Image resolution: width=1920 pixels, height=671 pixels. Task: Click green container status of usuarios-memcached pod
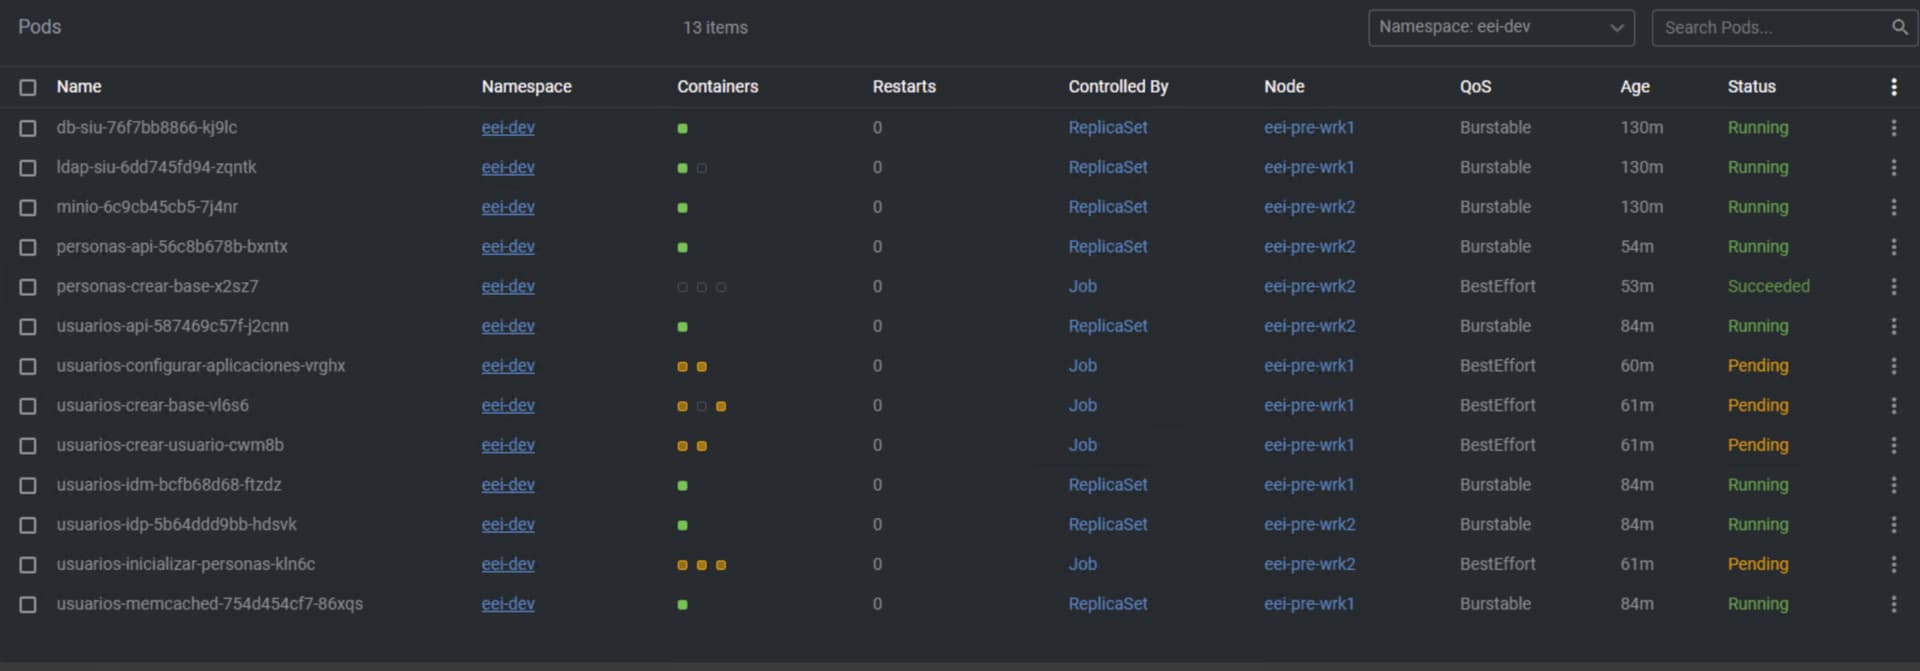(682, 605)
